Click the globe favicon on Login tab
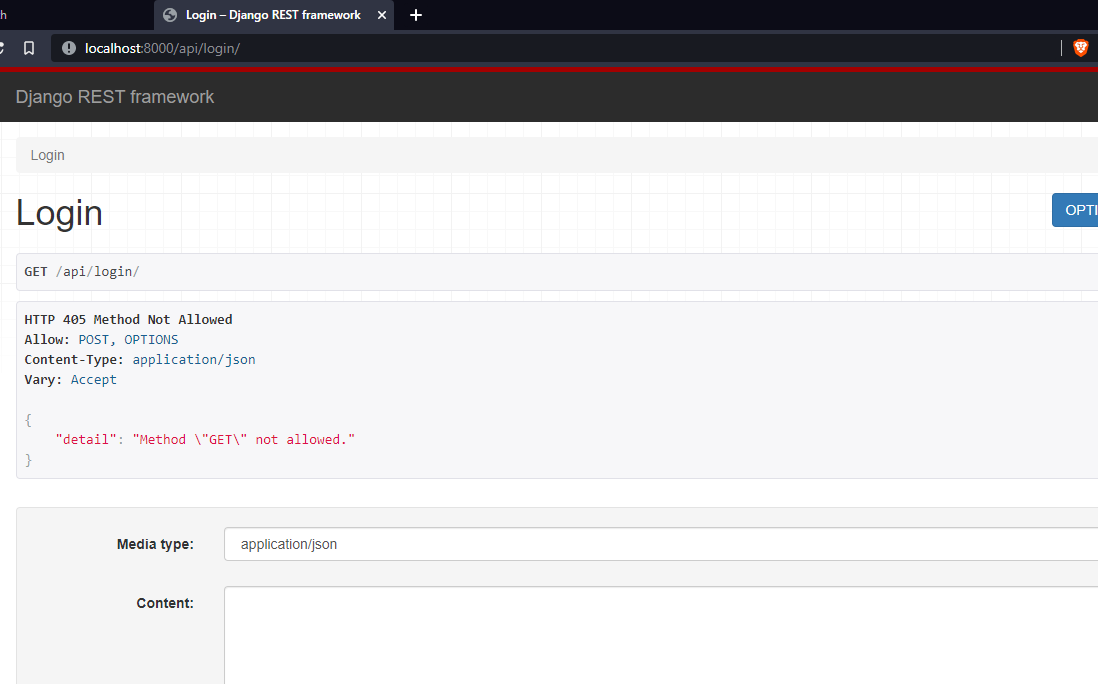Image resolution: width=1098 pixels, height=684 pixels. pyautogui.click(x=169, y=15)
